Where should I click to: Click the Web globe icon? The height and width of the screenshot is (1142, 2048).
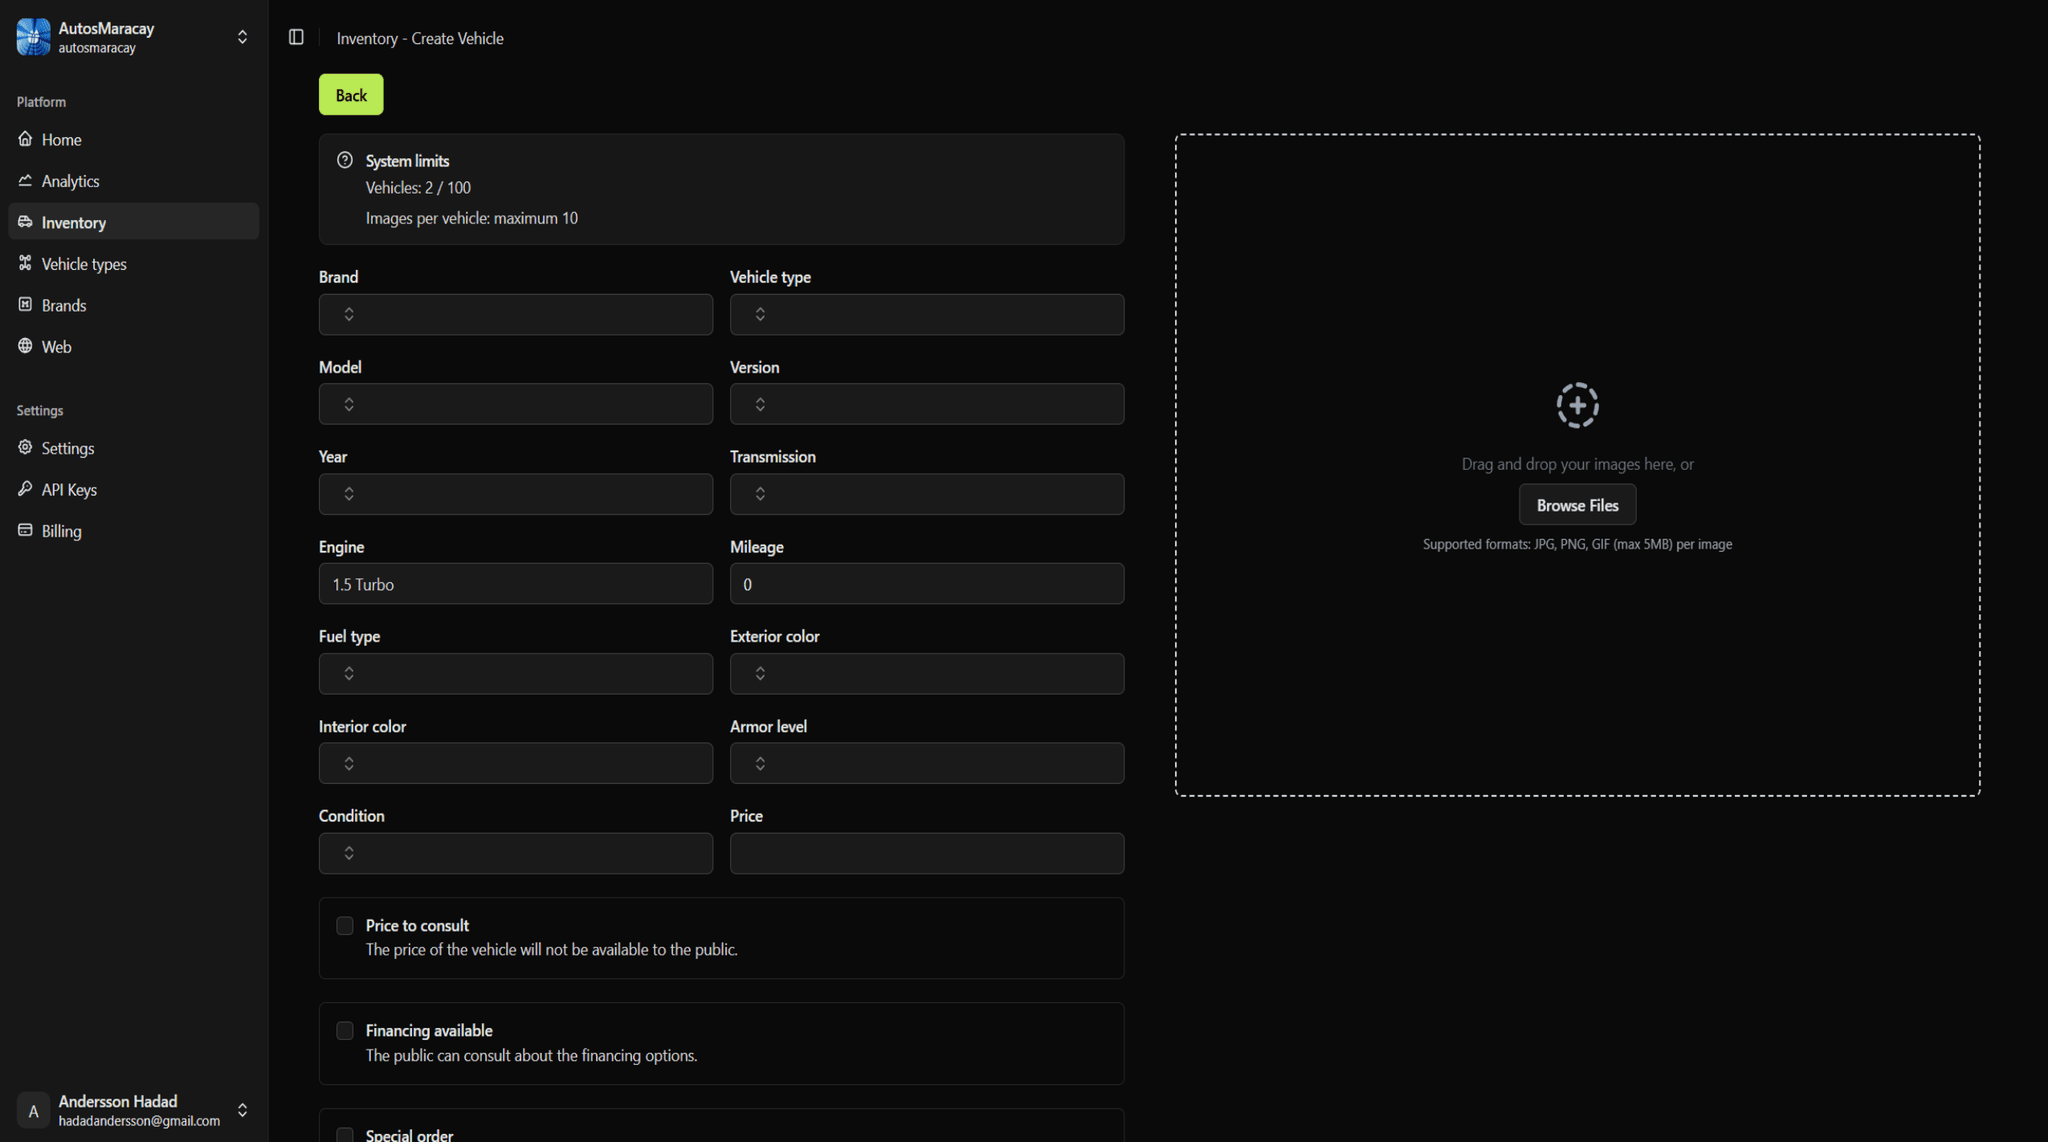(25, 346)
